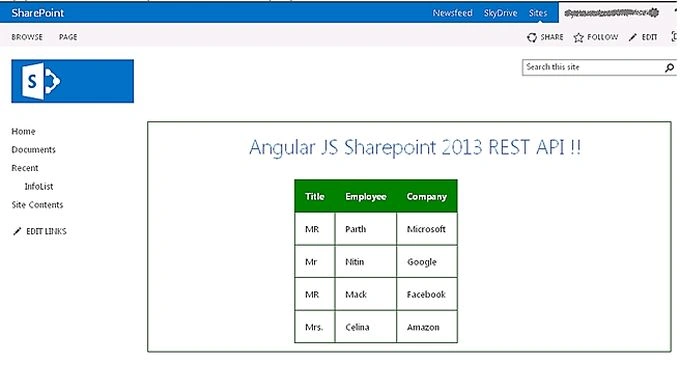Open Documents in left navigation
The width and height of the screenshot is (680, 365).
33,150
